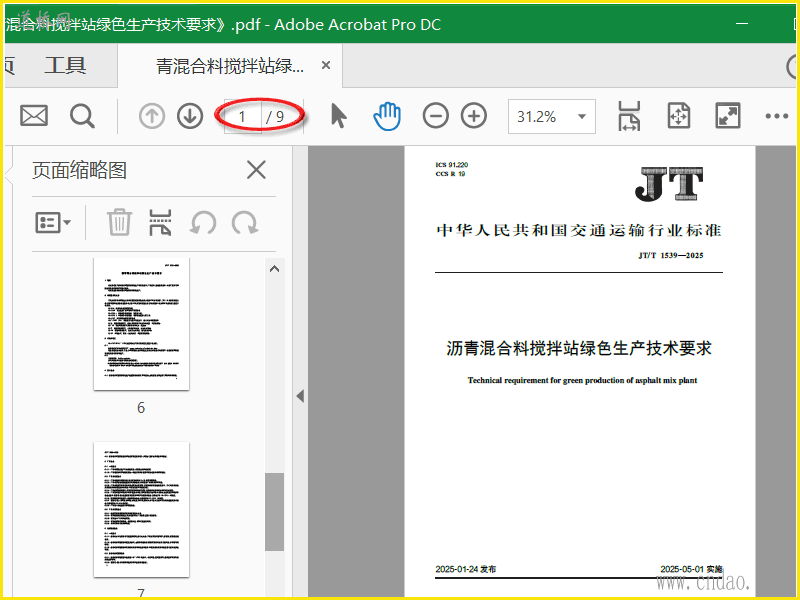800x600 pixels.
Task: Open more toolbar options ellipsis
Action: point(777,116)
